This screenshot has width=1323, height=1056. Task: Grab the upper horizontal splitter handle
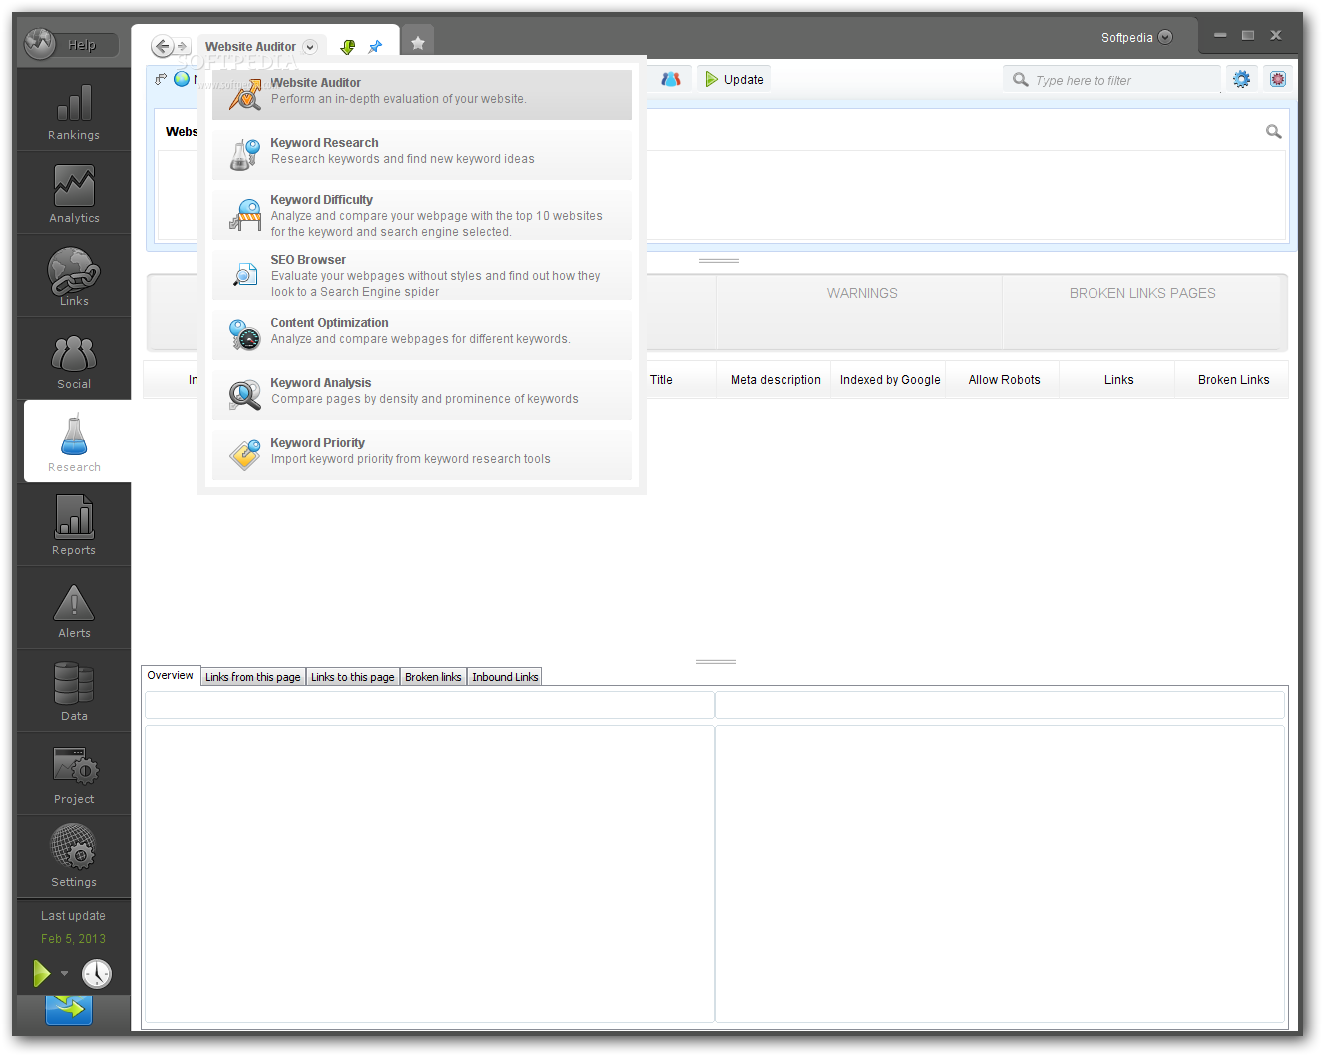coord(718,260)
